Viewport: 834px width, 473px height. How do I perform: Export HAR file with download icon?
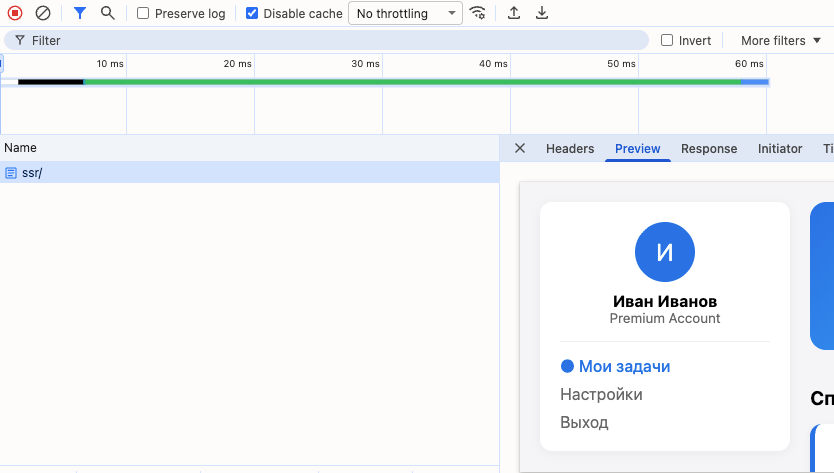[x=542, y=13]
